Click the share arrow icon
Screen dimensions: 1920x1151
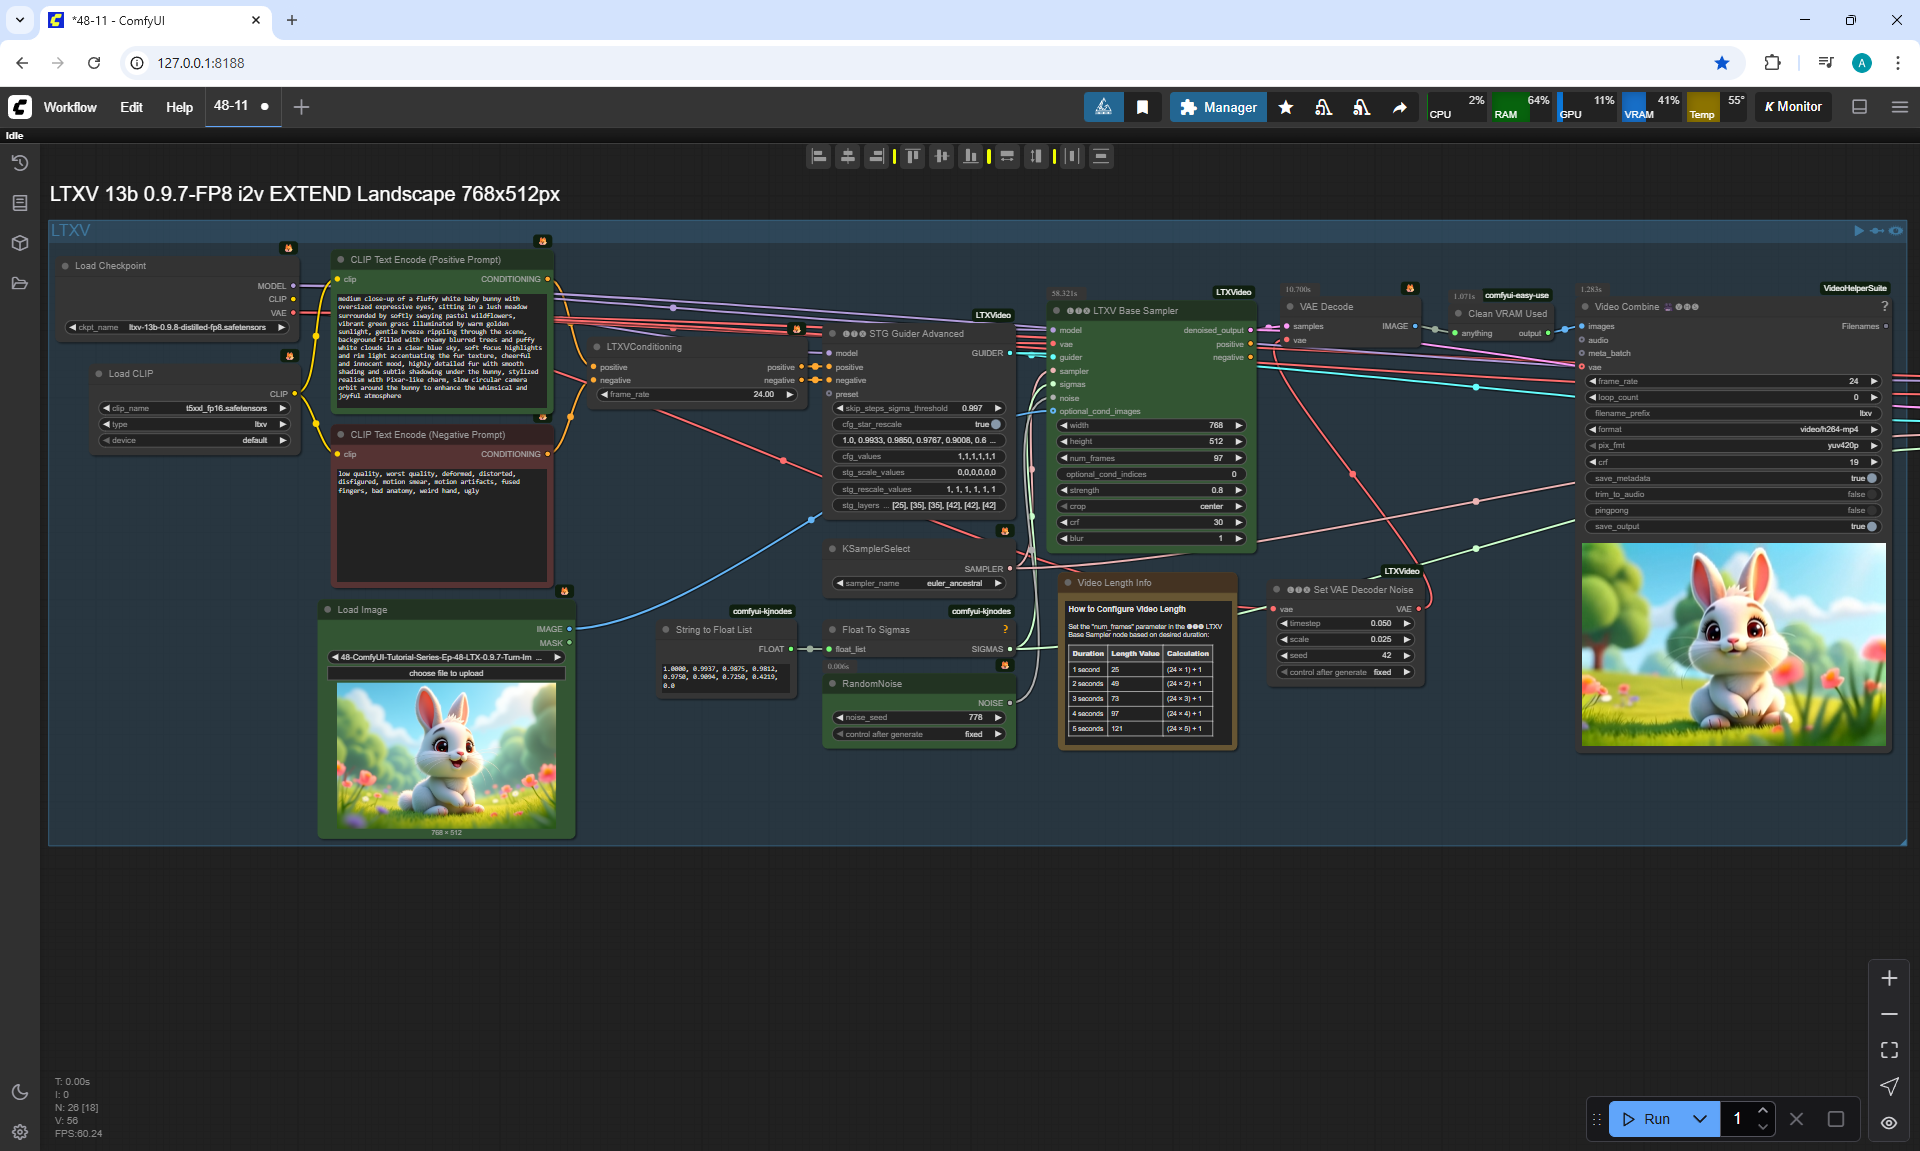pos(1400,107)
